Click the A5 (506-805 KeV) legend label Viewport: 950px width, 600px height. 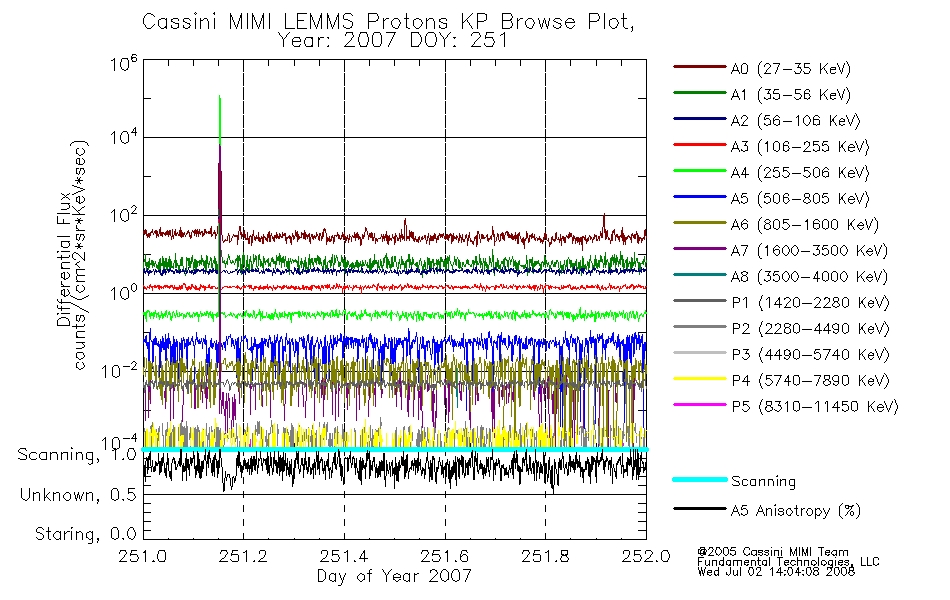pyautogui.click(x=800, y=199)
